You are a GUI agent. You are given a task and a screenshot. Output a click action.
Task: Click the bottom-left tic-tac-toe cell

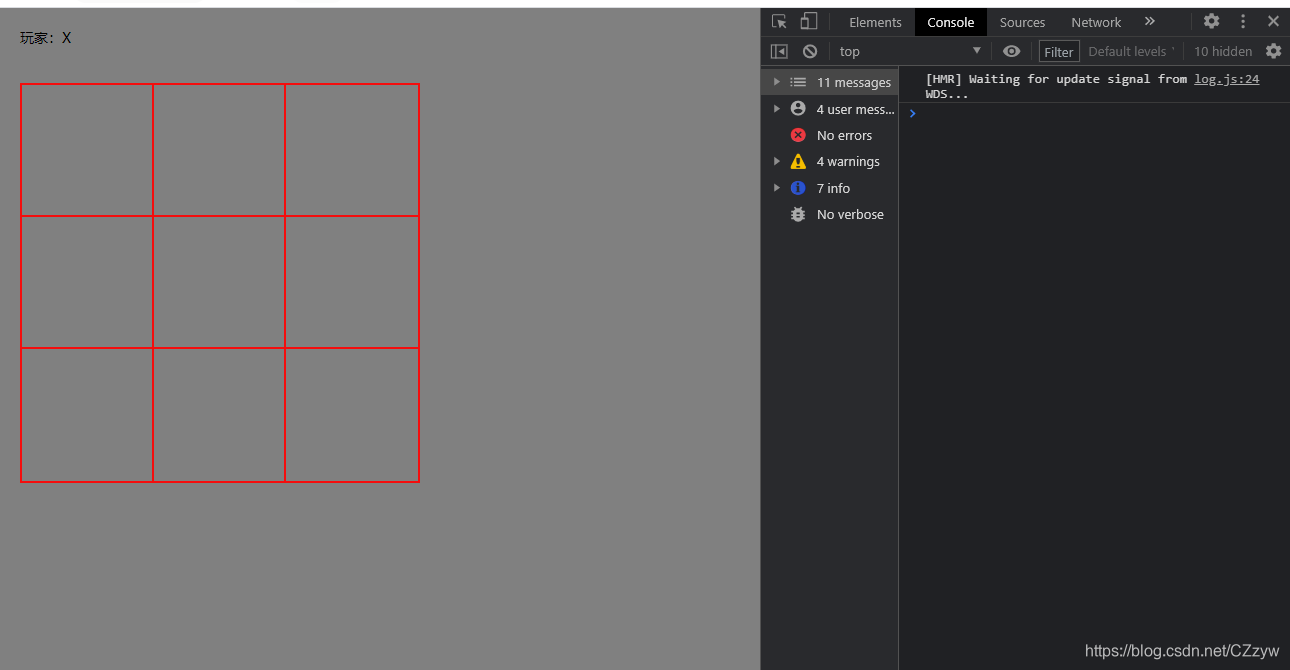(87, 415)
